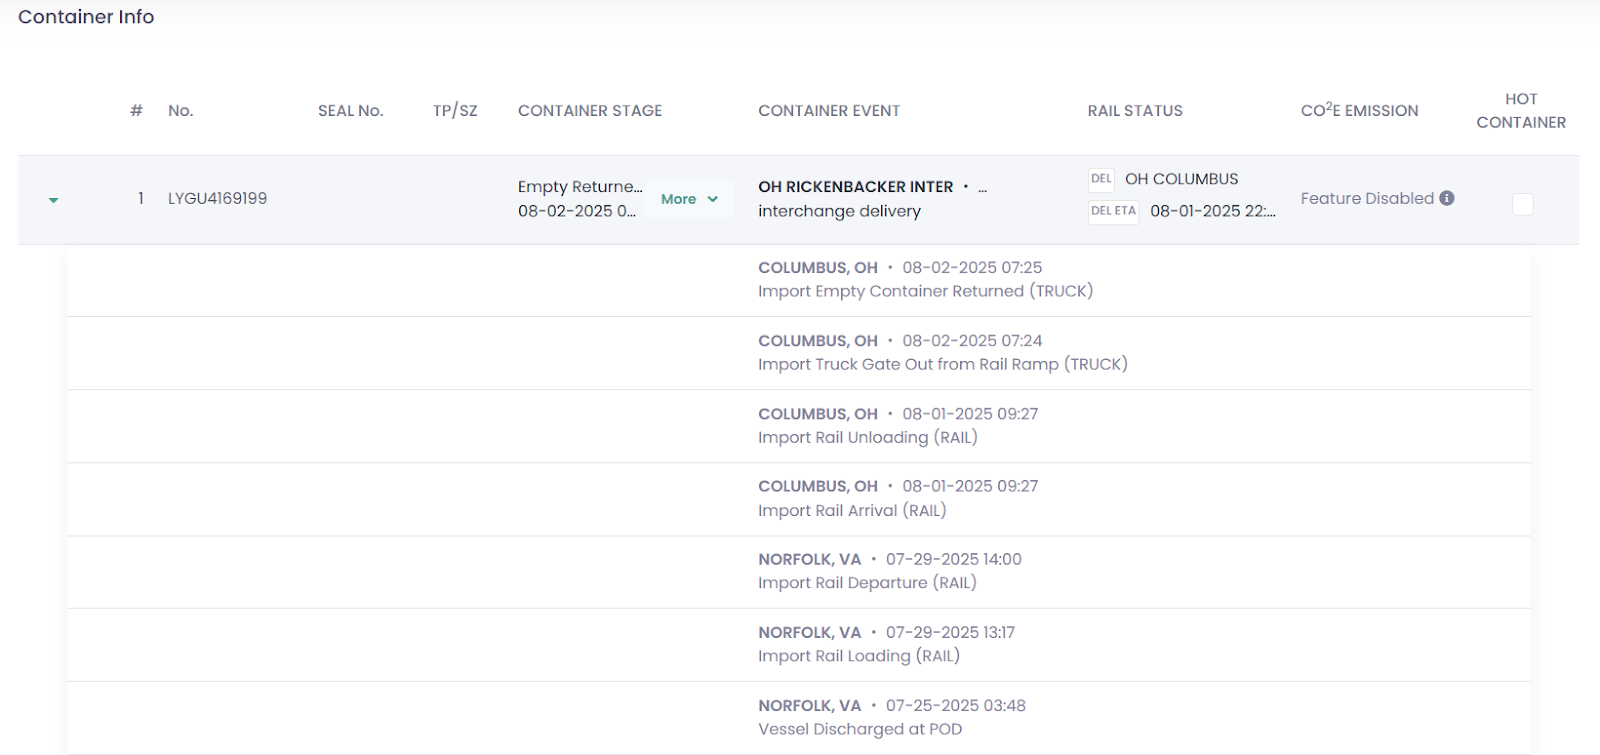Click the RAIL STATUS column header
This screenshot has height=755, width=1600.
pos(1134,111)
